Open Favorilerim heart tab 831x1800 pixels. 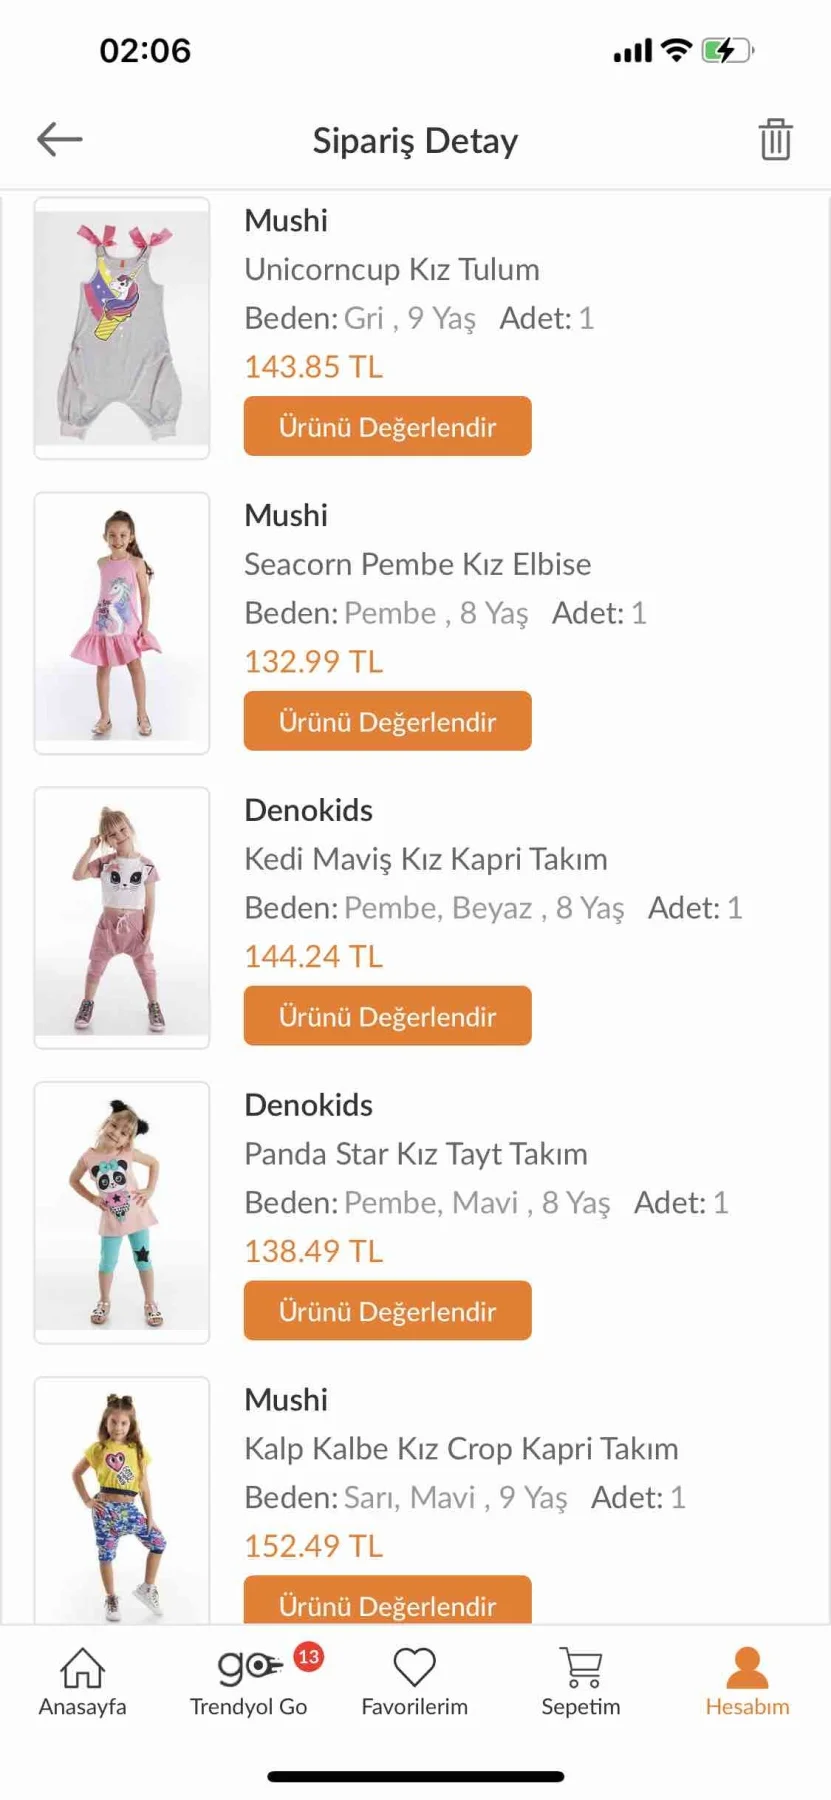(414, 1681)
